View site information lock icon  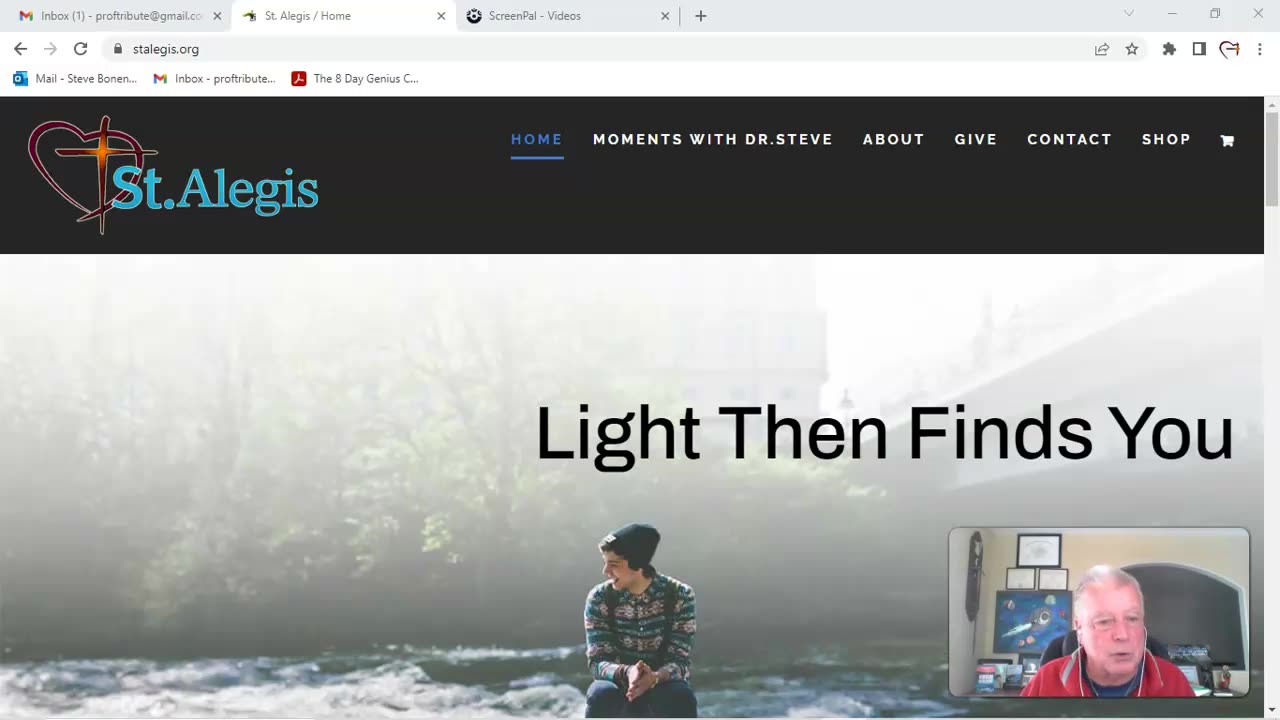(x=118, y=48)
